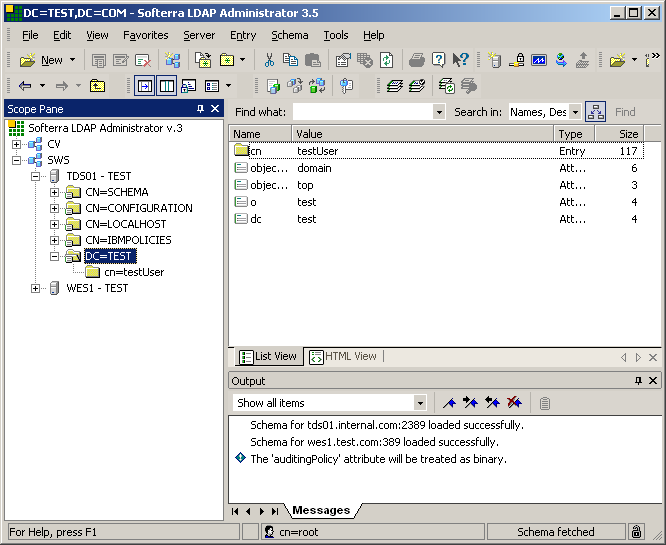Open the Show all items dropdown

click(420, 403)
